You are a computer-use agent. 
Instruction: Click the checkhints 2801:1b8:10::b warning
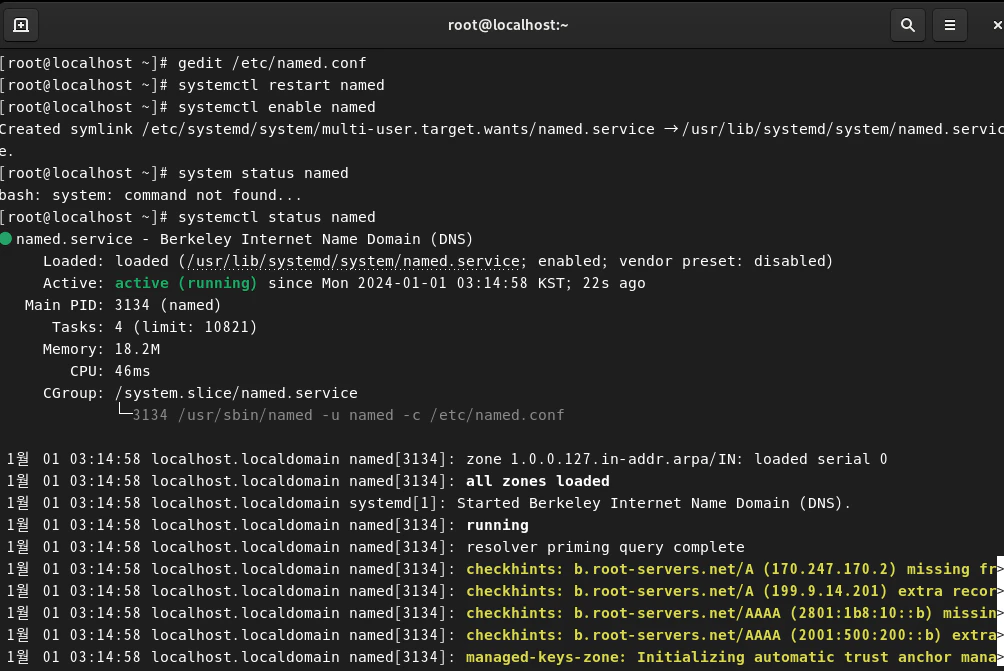point(731,613)
